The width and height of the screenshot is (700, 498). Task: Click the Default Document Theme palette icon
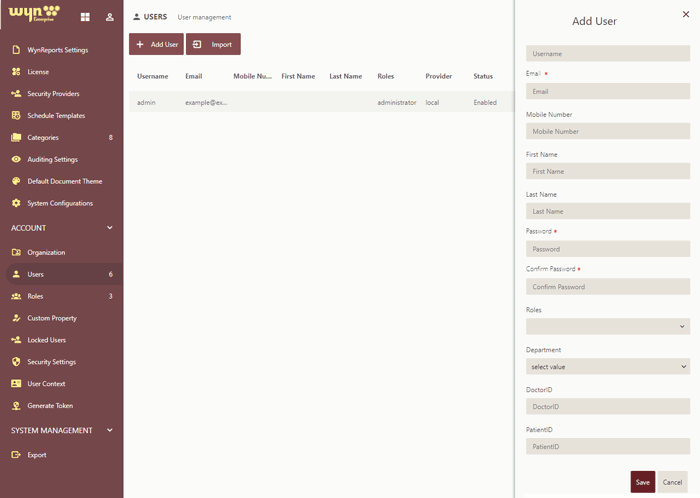tap(16, 182)
